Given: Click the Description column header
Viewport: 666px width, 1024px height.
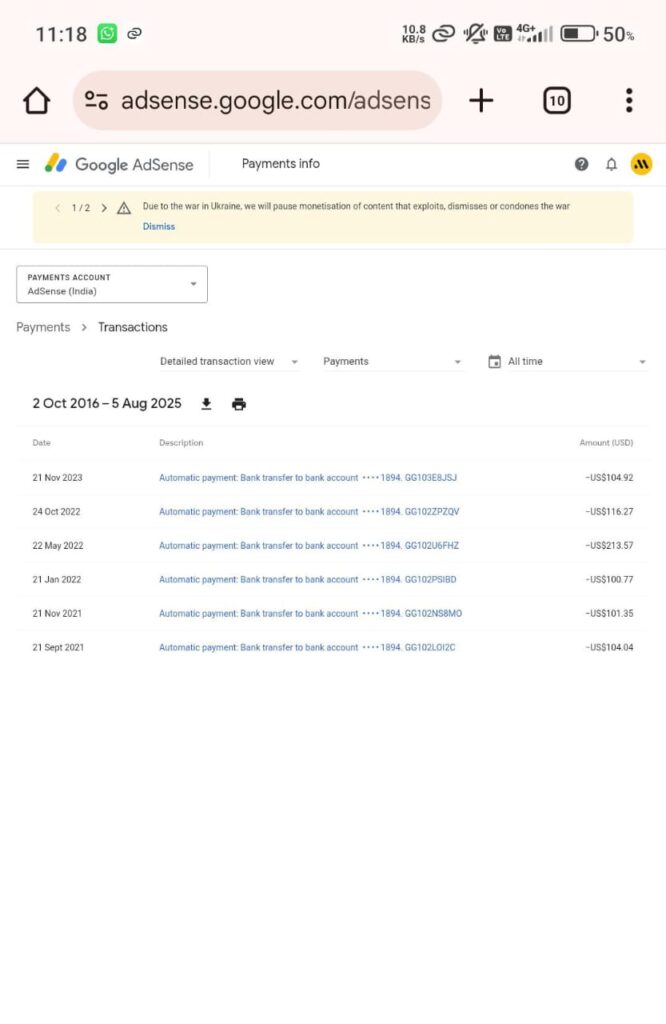Looking at the screenshot, I should tap(181, 443).
